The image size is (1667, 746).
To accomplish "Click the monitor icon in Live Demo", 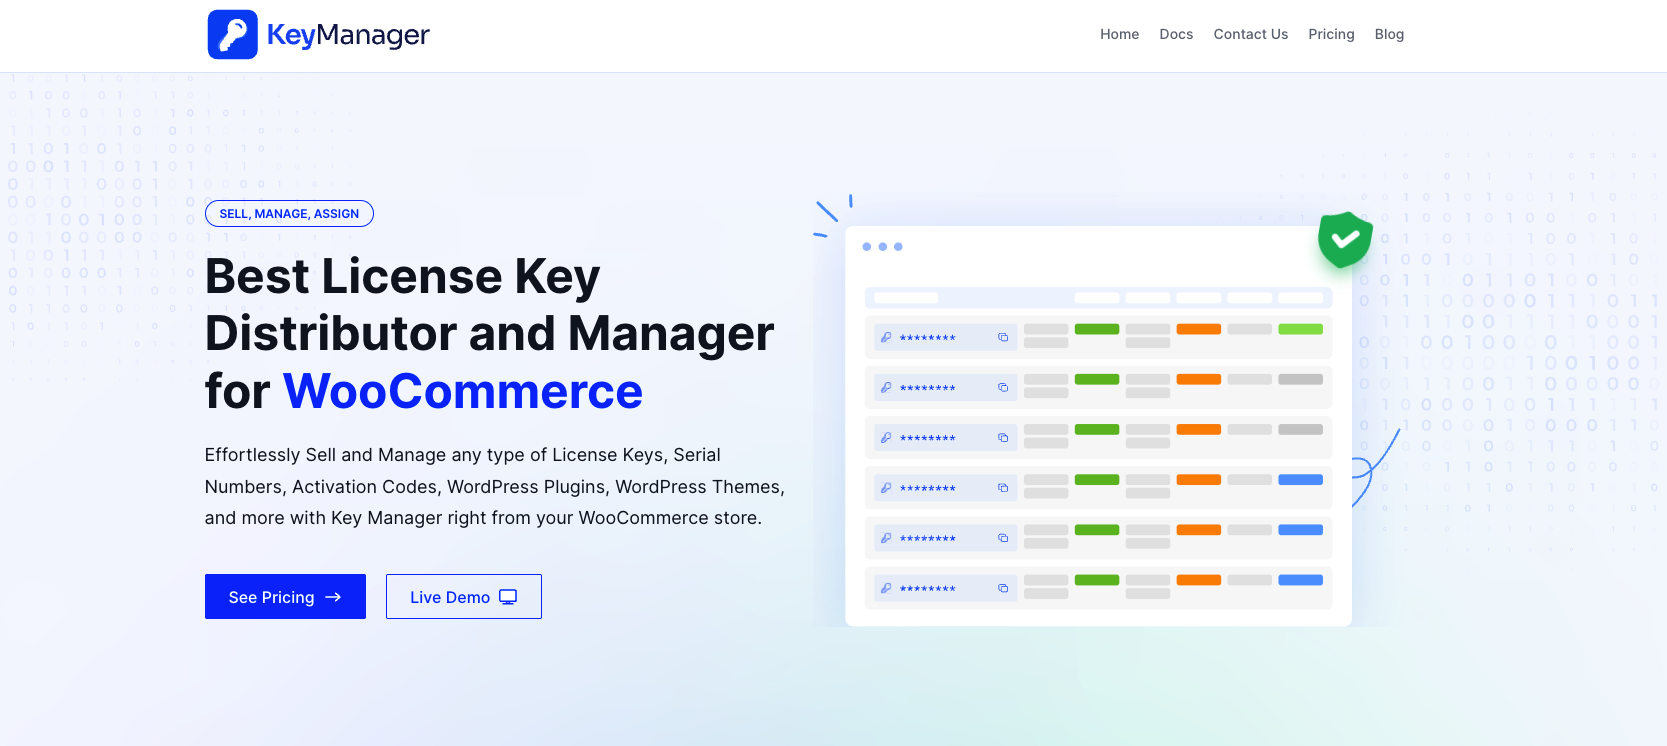I will coord(508,597).
